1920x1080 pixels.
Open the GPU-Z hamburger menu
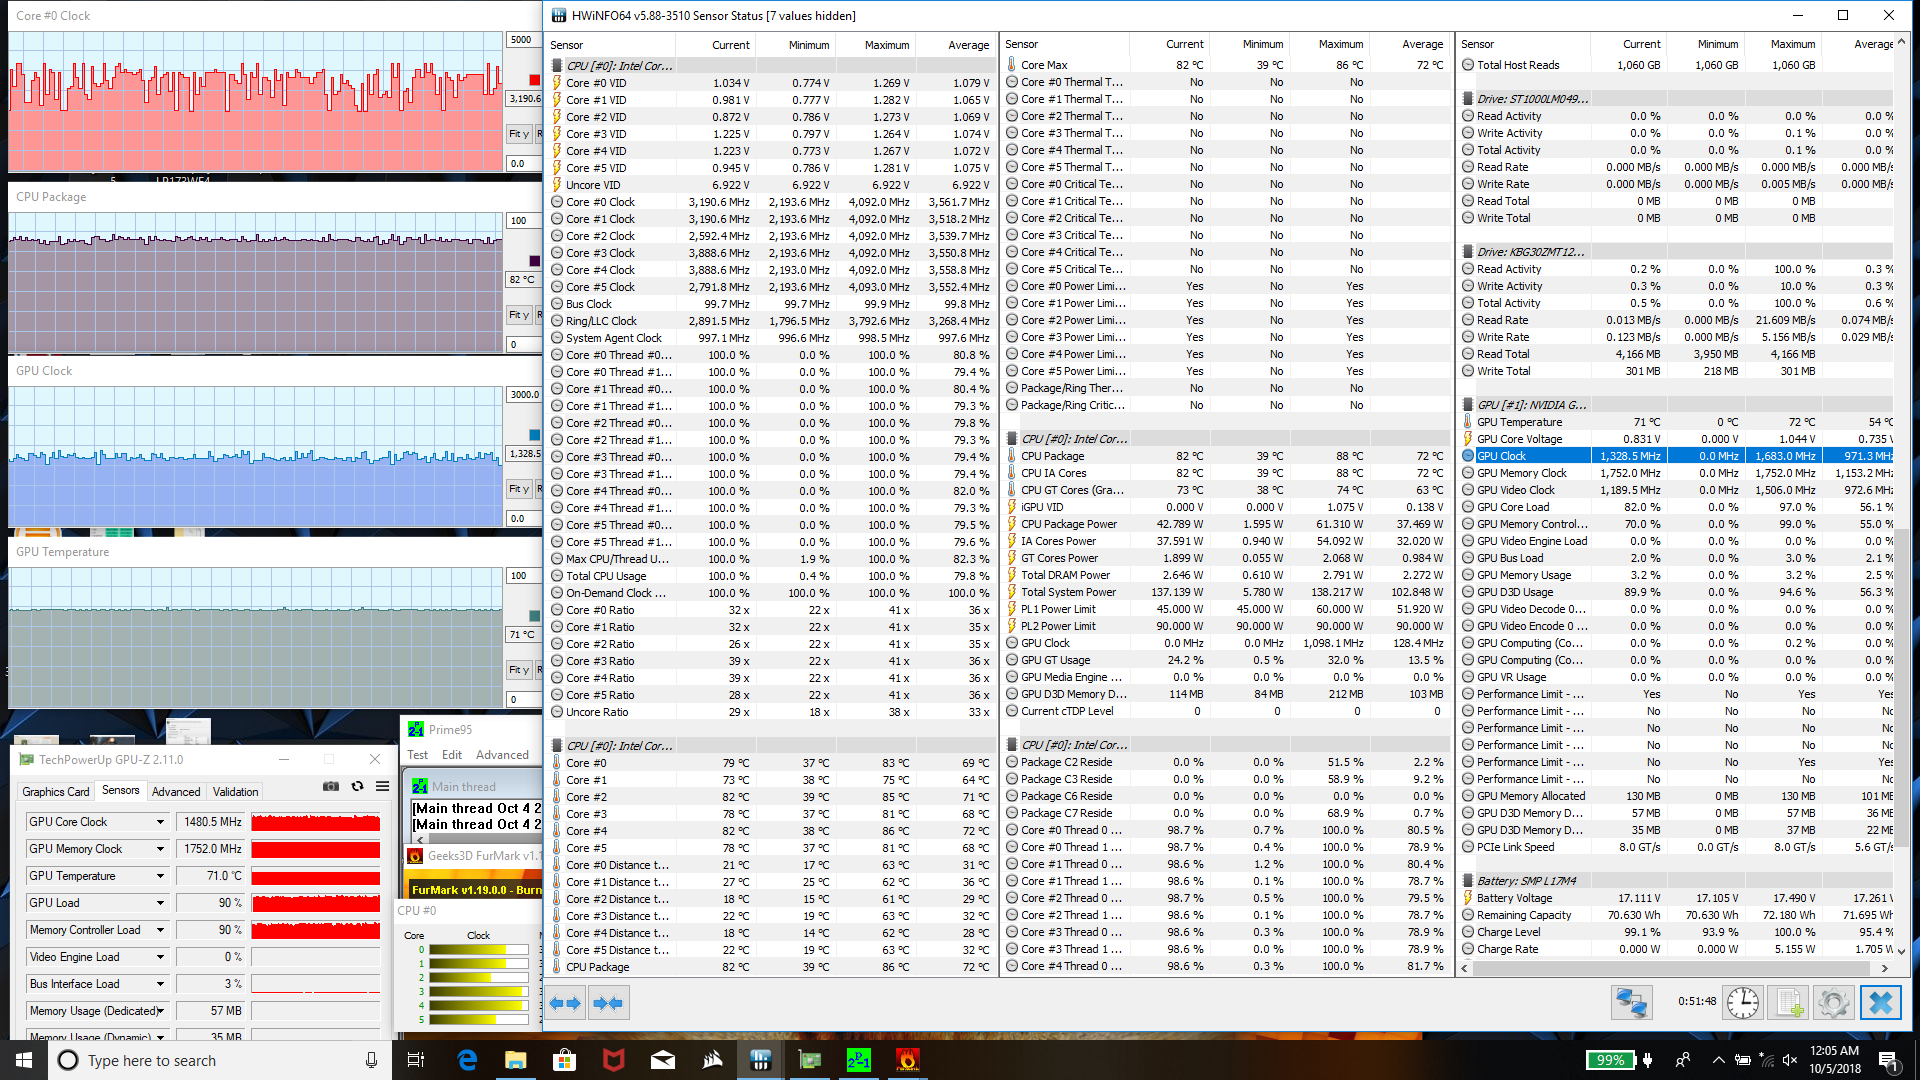coord(382,787)
